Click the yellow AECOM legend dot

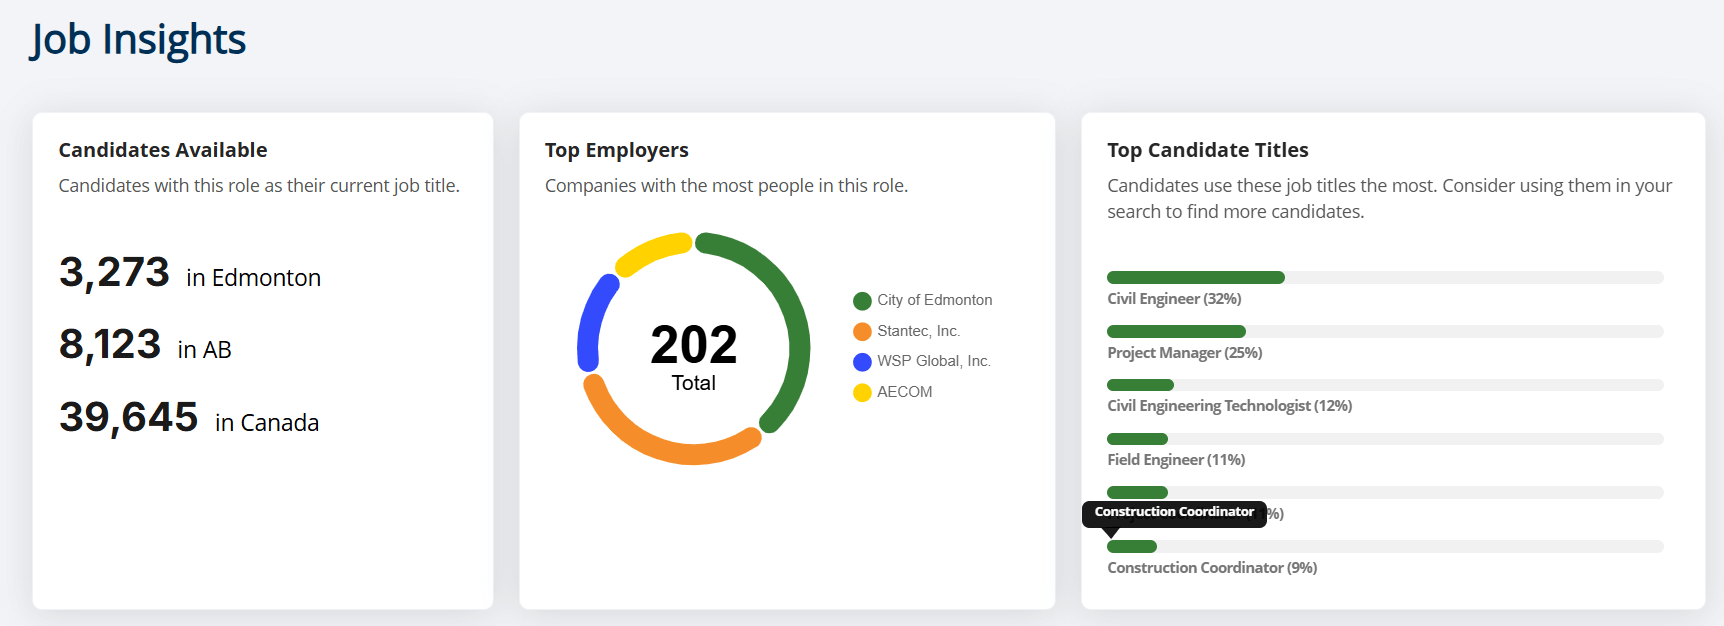pyautogui.click(x=862, y=393)
